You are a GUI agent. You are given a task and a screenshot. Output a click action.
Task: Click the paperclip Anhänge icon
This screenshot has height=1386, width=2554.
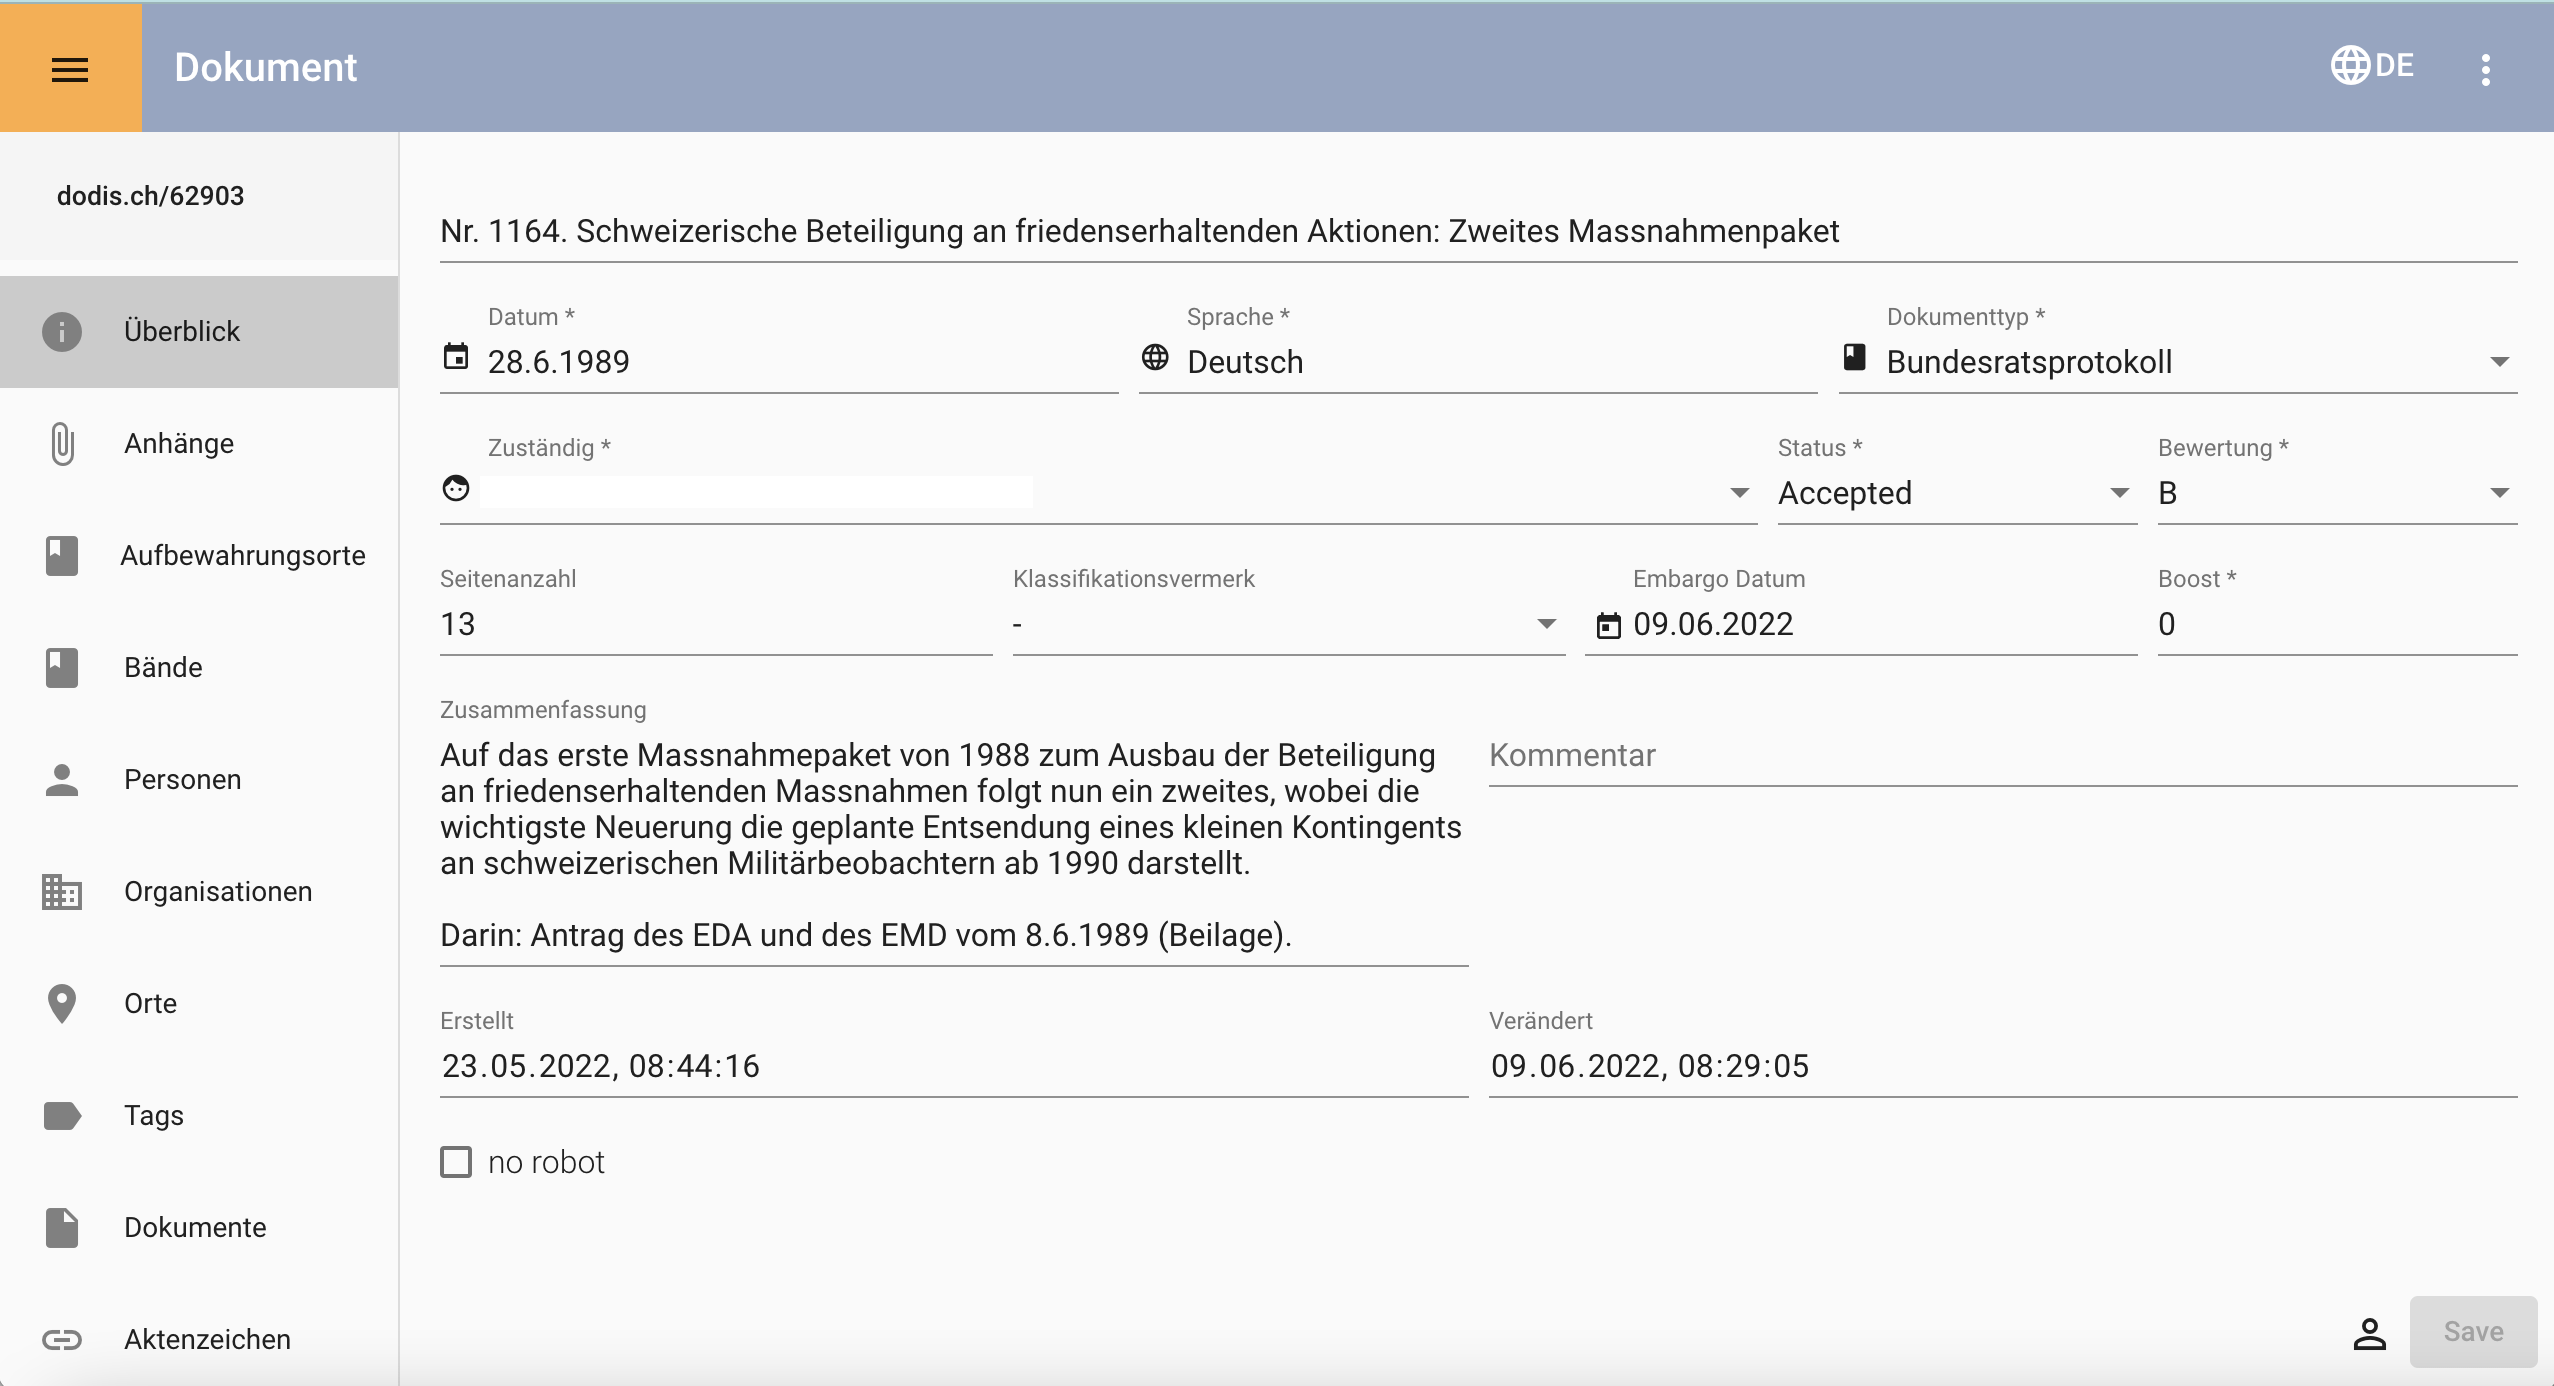[62, 444]
